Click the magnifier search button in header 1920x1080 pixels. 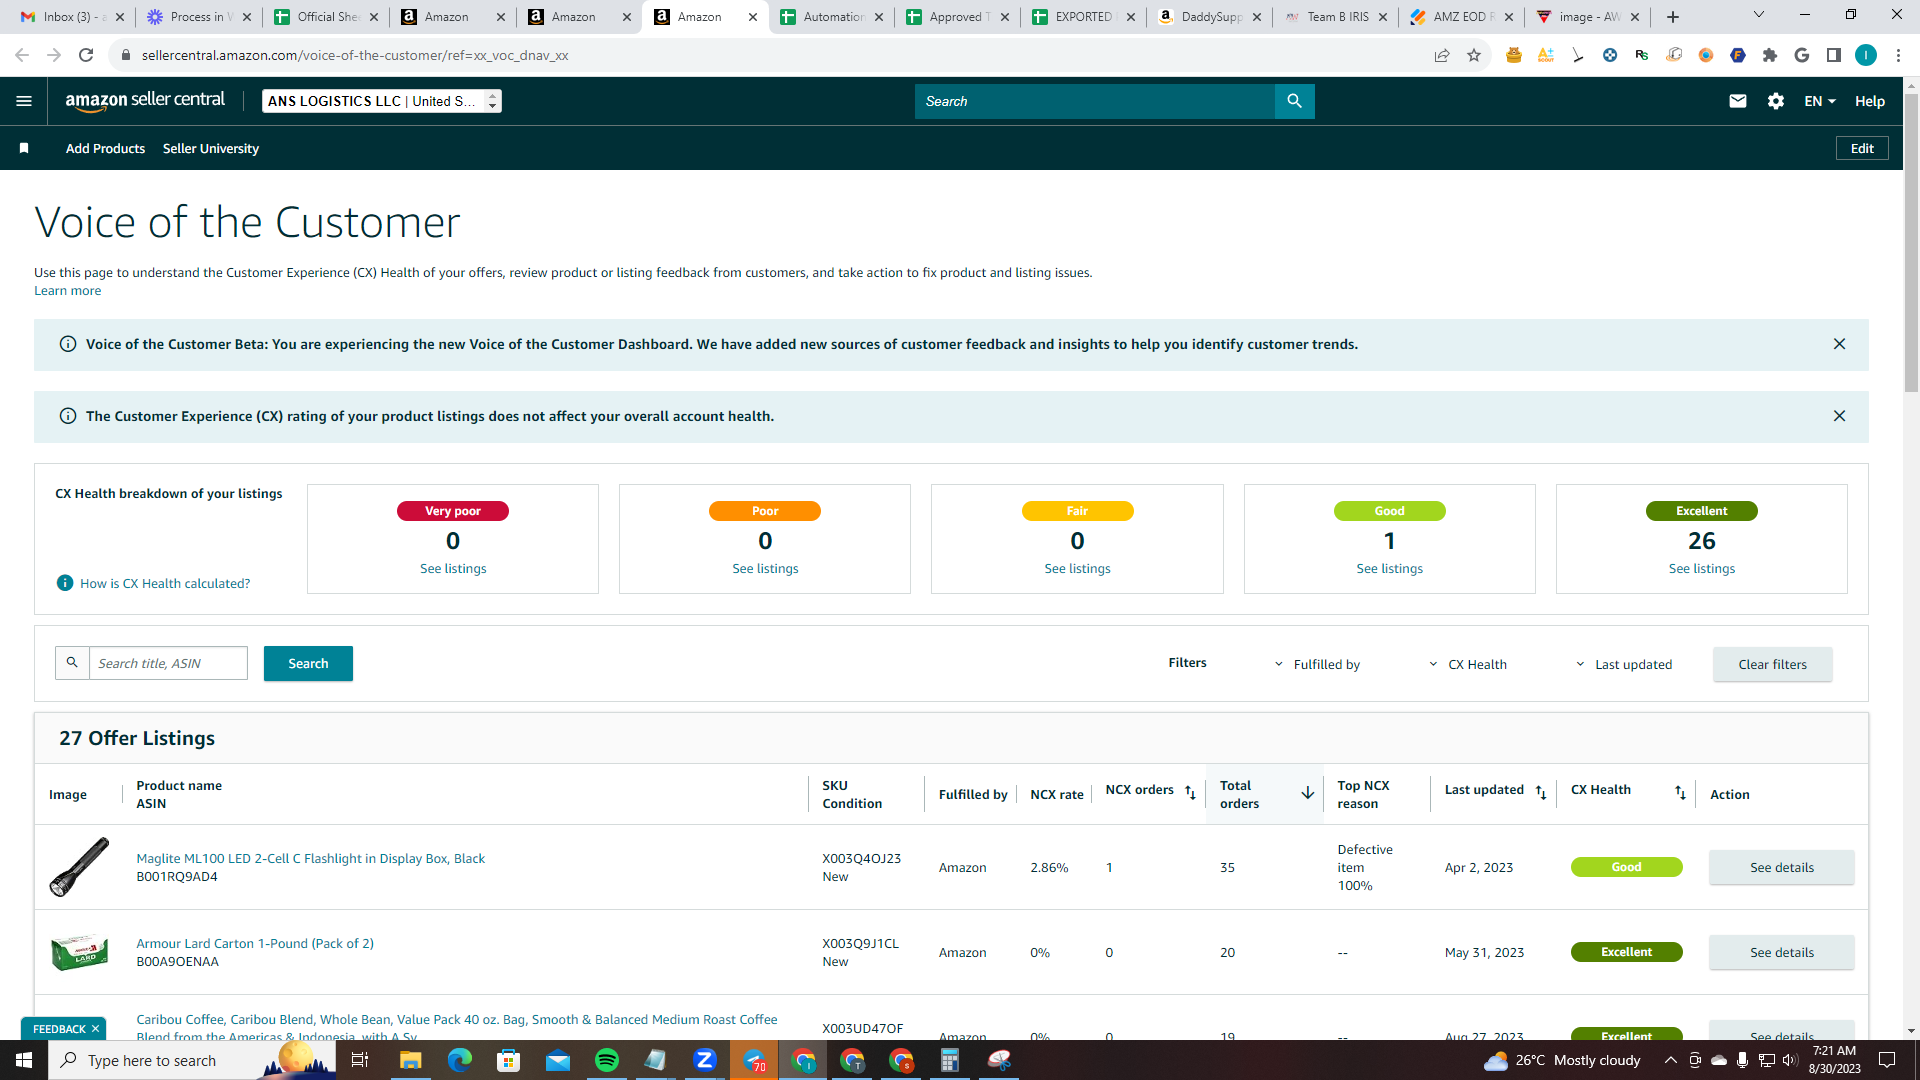click(x=1294, y=101)
